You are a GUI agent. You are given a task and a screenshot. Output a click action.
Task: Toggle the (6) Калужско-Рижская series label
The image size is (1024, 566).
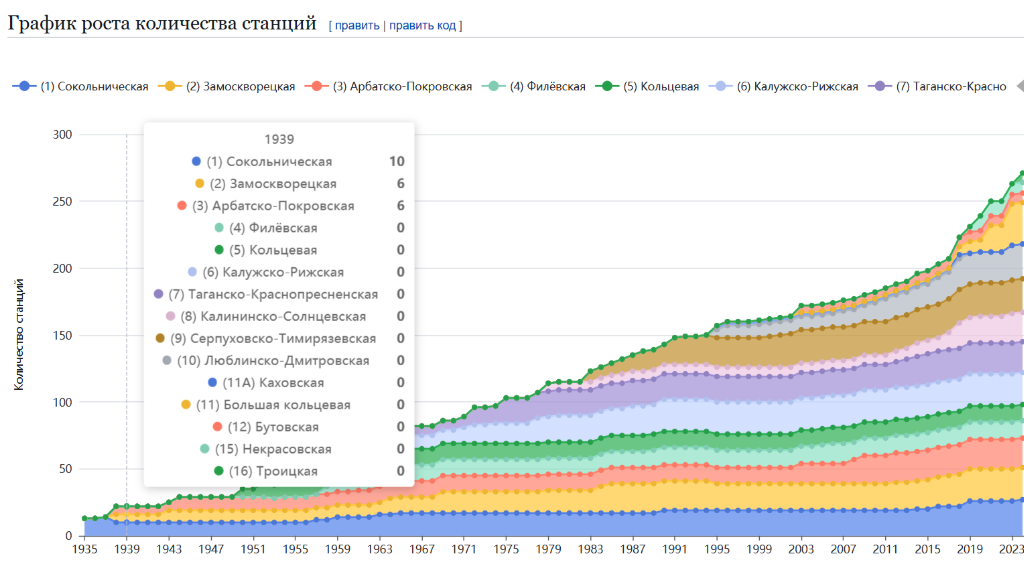tap(797, 87)
